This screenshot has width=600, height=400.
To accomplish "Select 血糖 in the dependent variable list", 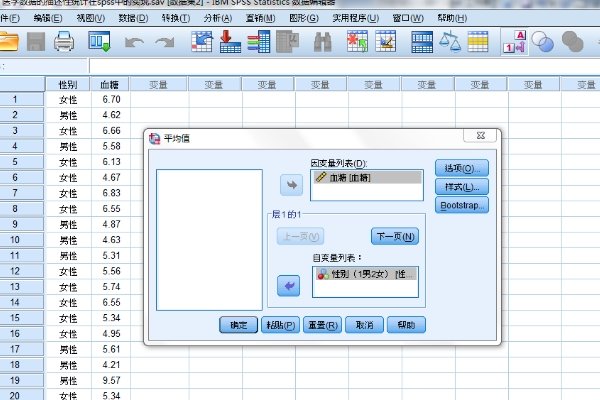I will pos(367,177).
